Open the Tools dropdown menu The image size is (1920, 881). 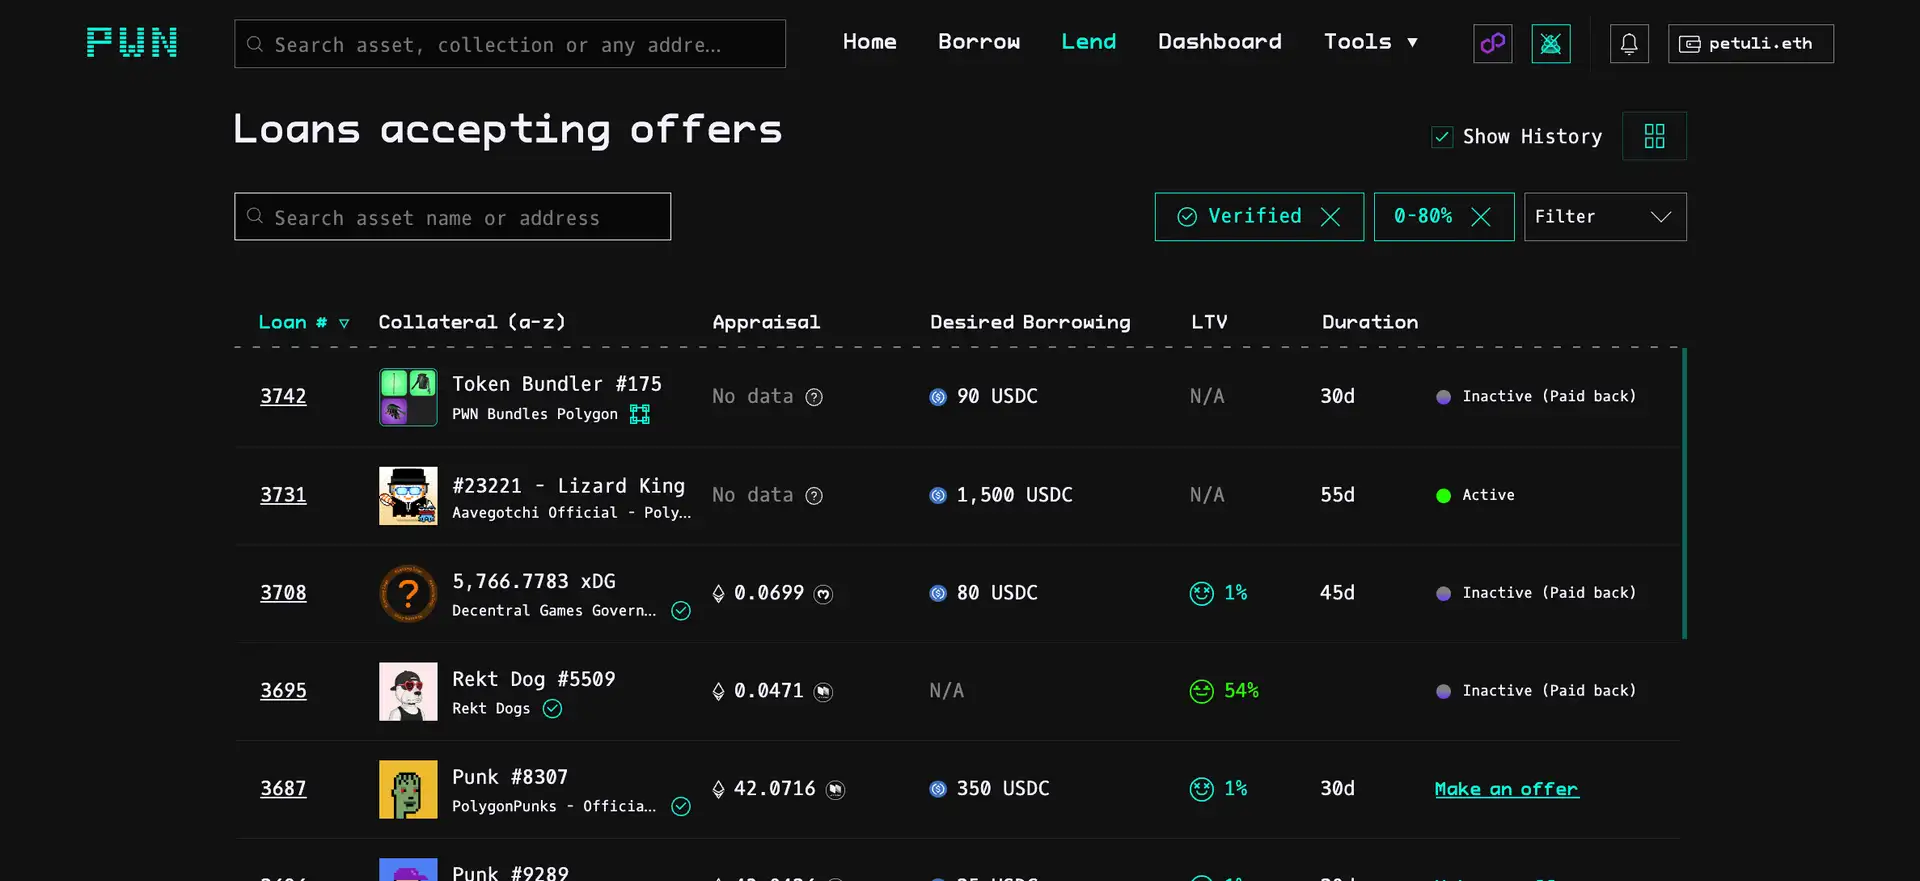[1370, 42]
